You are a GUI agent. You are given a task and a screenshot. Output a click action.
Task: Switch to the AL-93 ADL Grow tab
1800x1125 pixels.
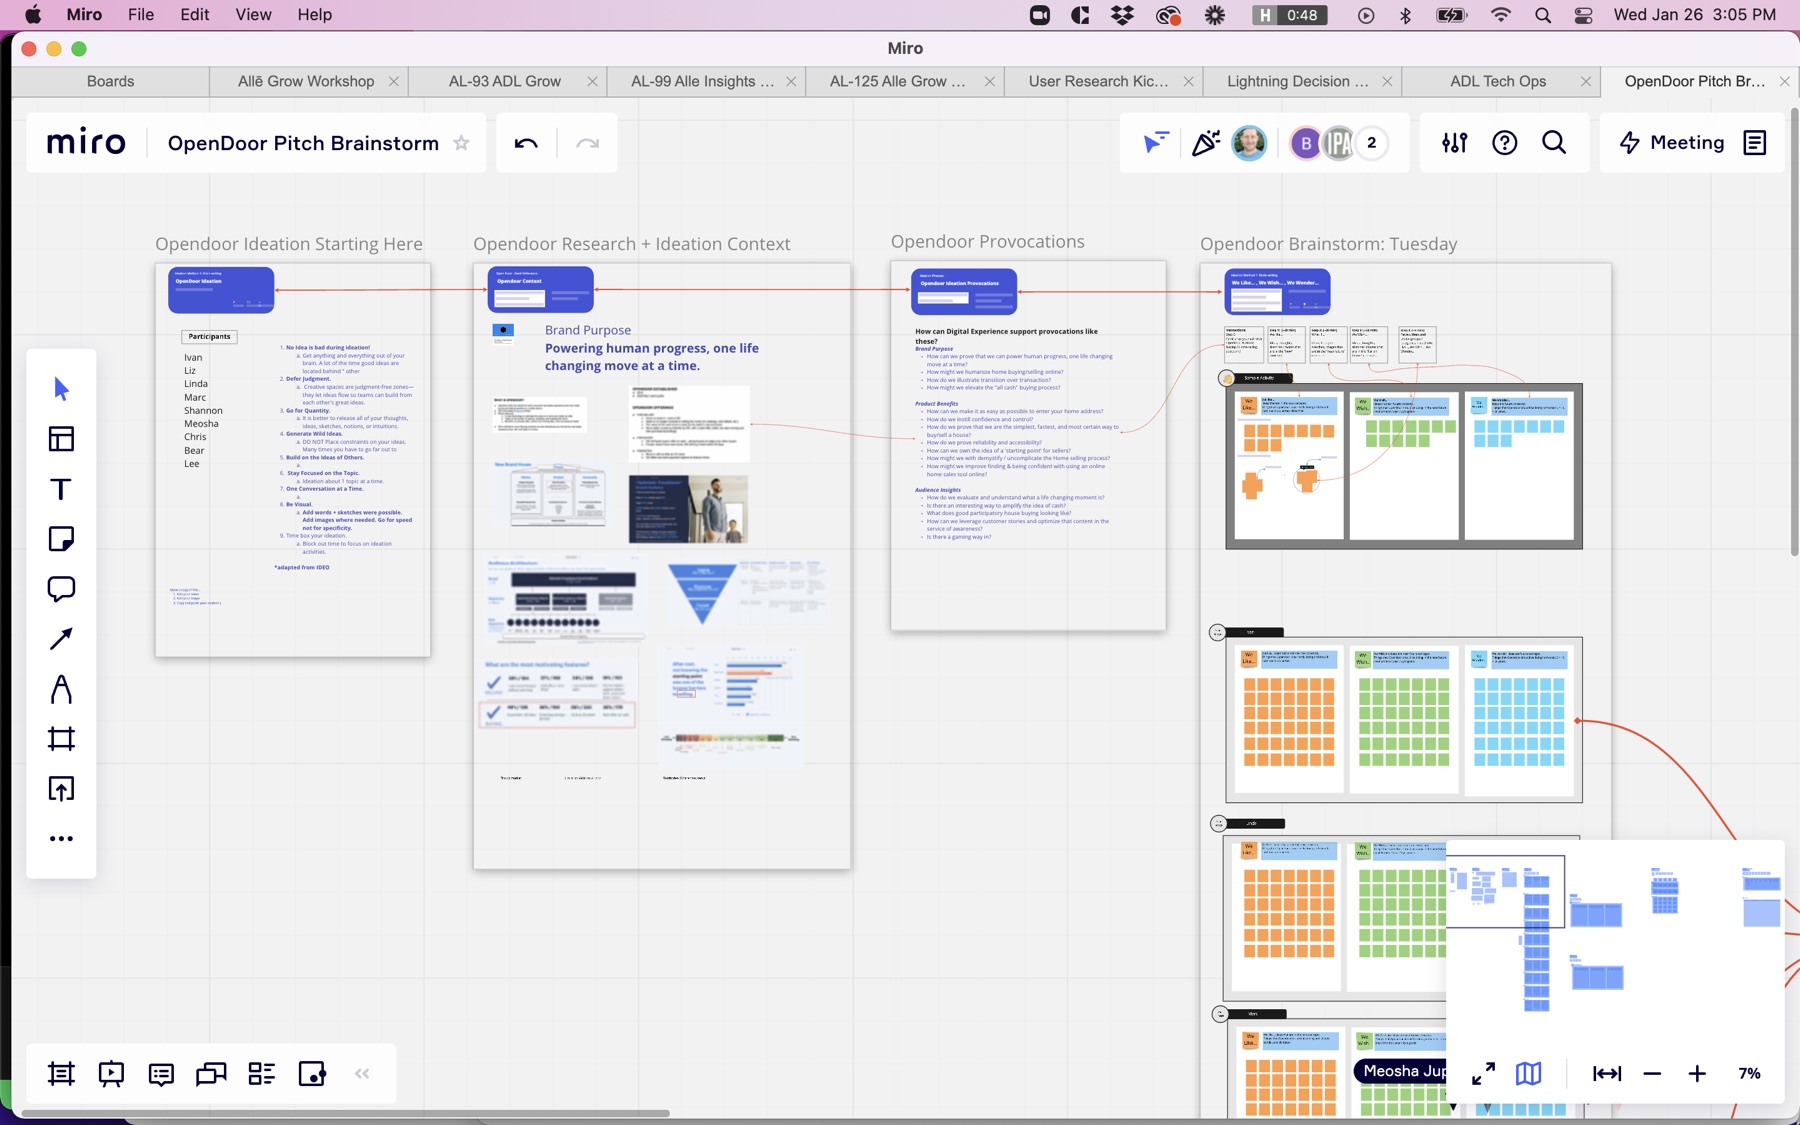point(505,81)
